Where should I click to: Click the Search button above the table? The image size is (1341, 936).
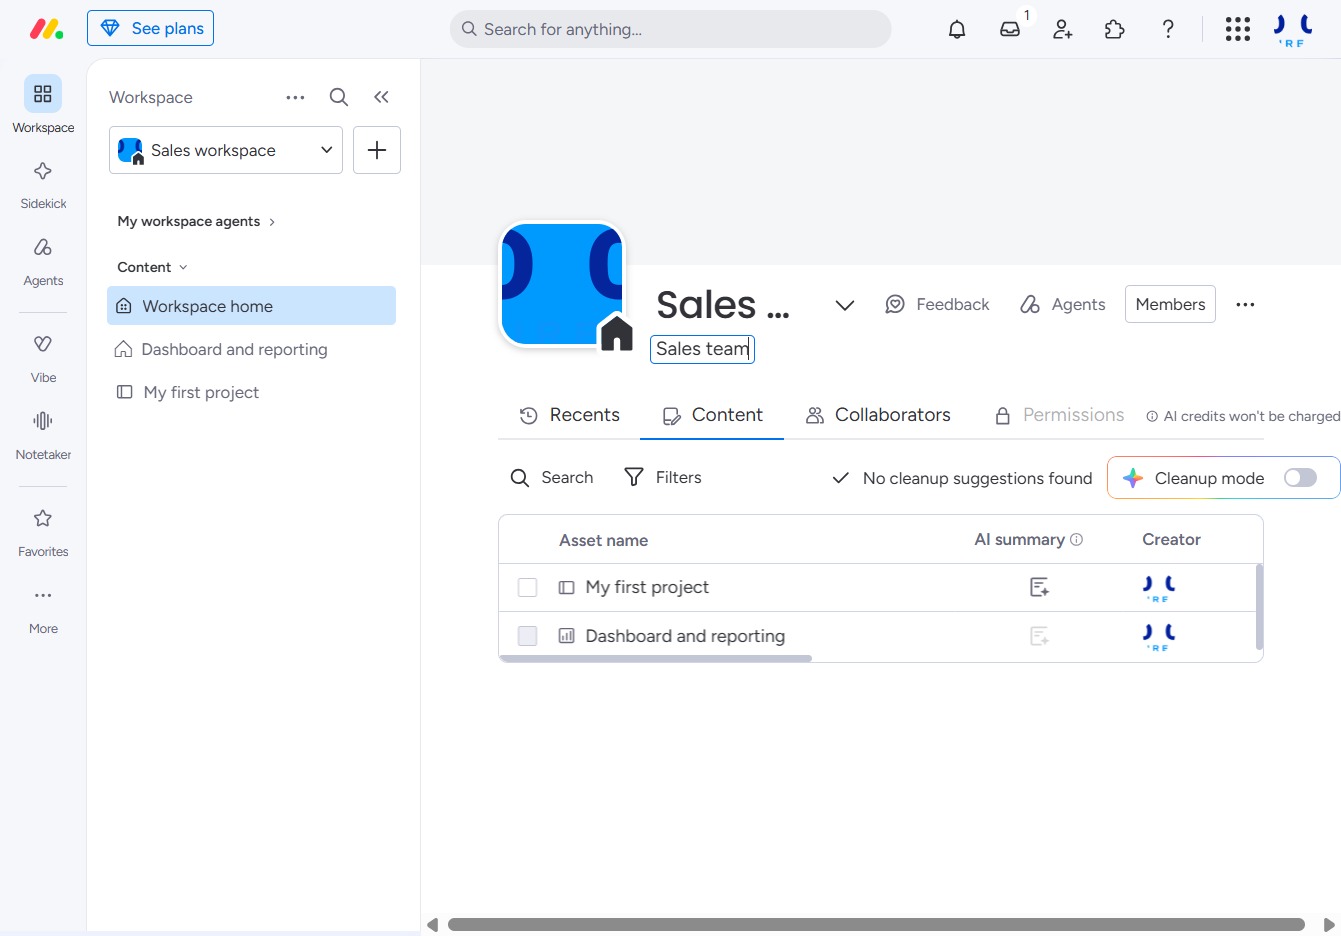pyautogui.click(x=552, y=478)
